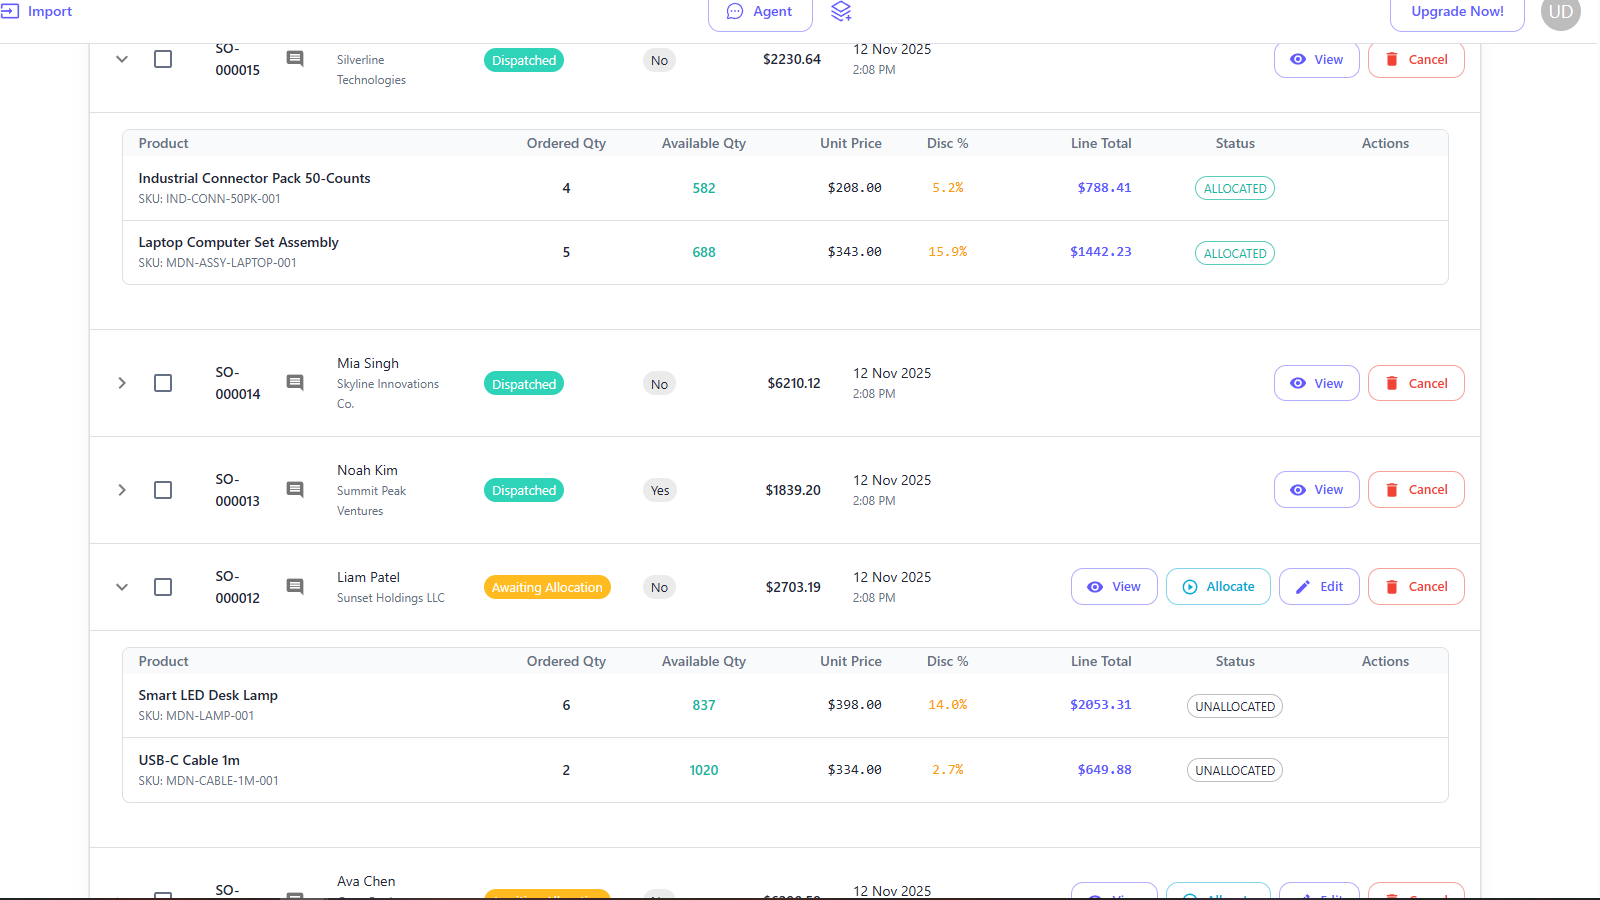The image size is (1600, 900).
Task: Click the Import icon at top left
Action: pyautogui.click(x=10, y=11)
